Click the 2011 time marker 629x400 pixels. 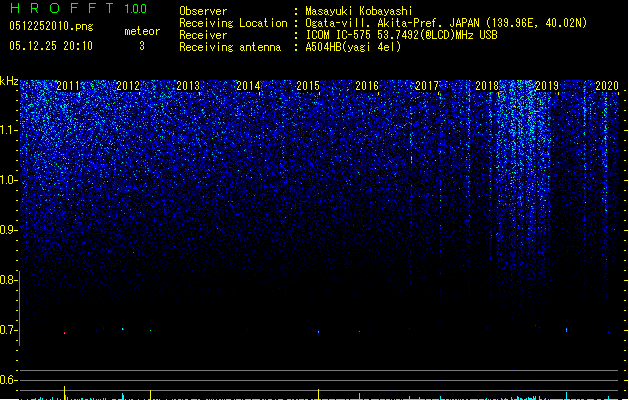(68, 85)
